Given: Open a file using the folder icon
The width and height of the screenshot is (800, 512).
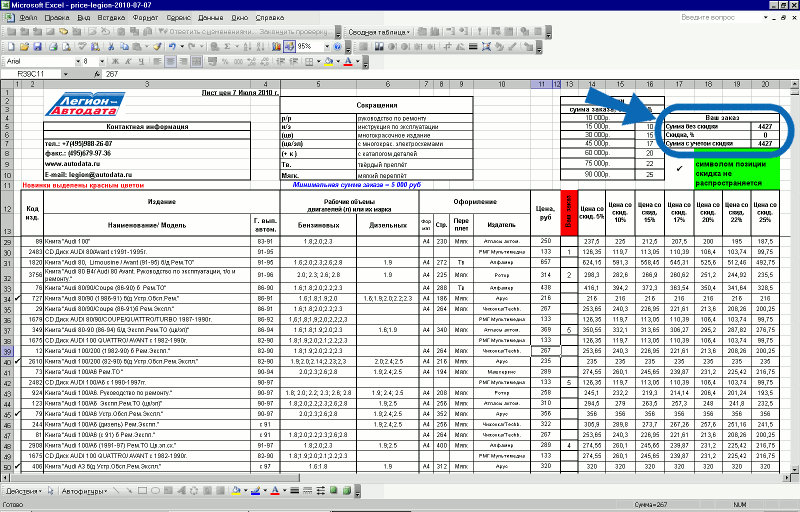Looking at the screenshot, I should pos(24,47).
